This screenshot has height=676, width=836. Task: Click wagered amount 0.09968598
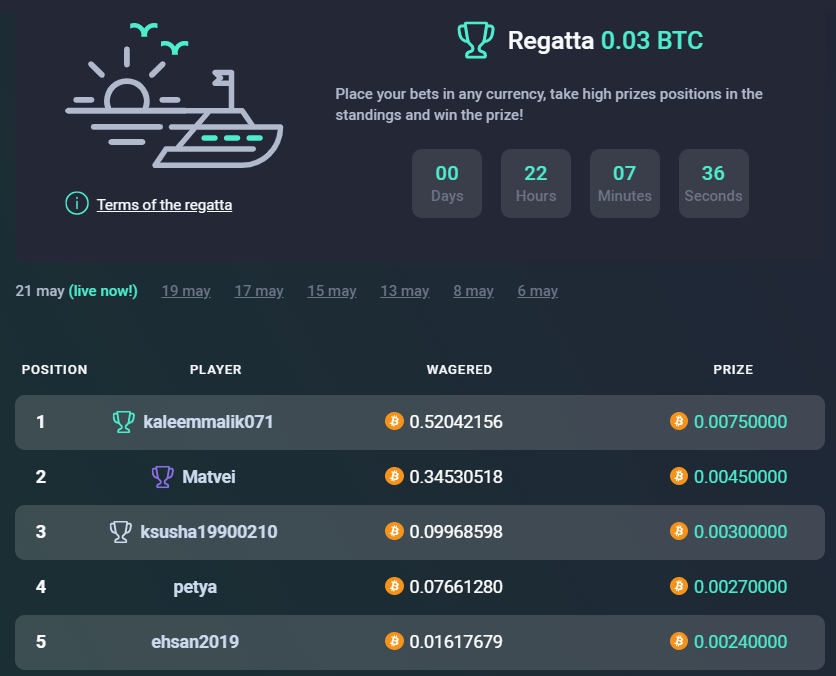point(456,532)
